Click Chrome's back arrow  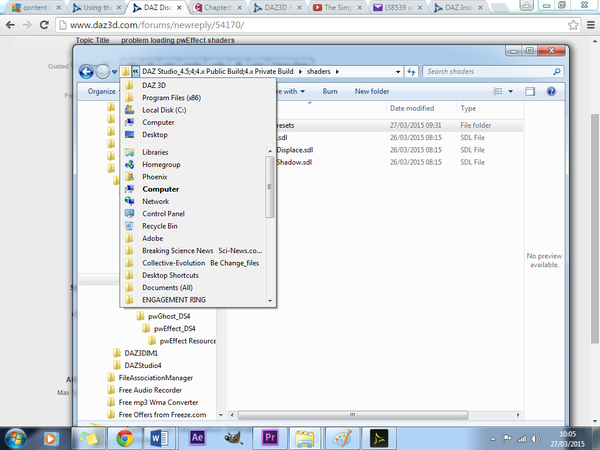click(x=10, y=25)
